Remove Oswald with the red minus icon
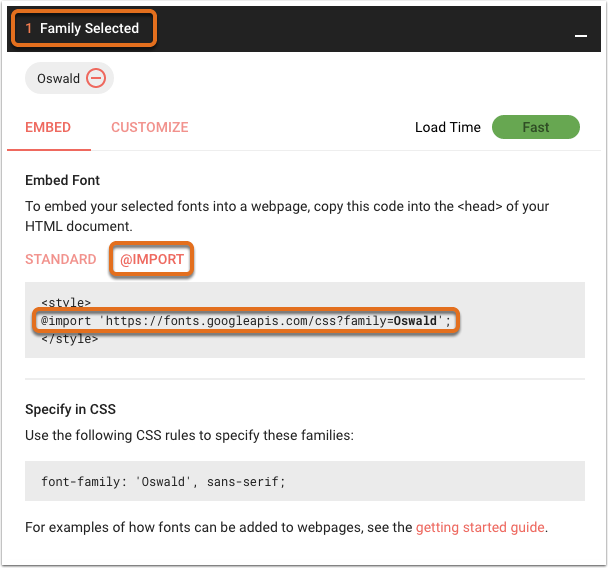Image resolution: width=608 pixels, height=568 pixels. tap(96, 78)
